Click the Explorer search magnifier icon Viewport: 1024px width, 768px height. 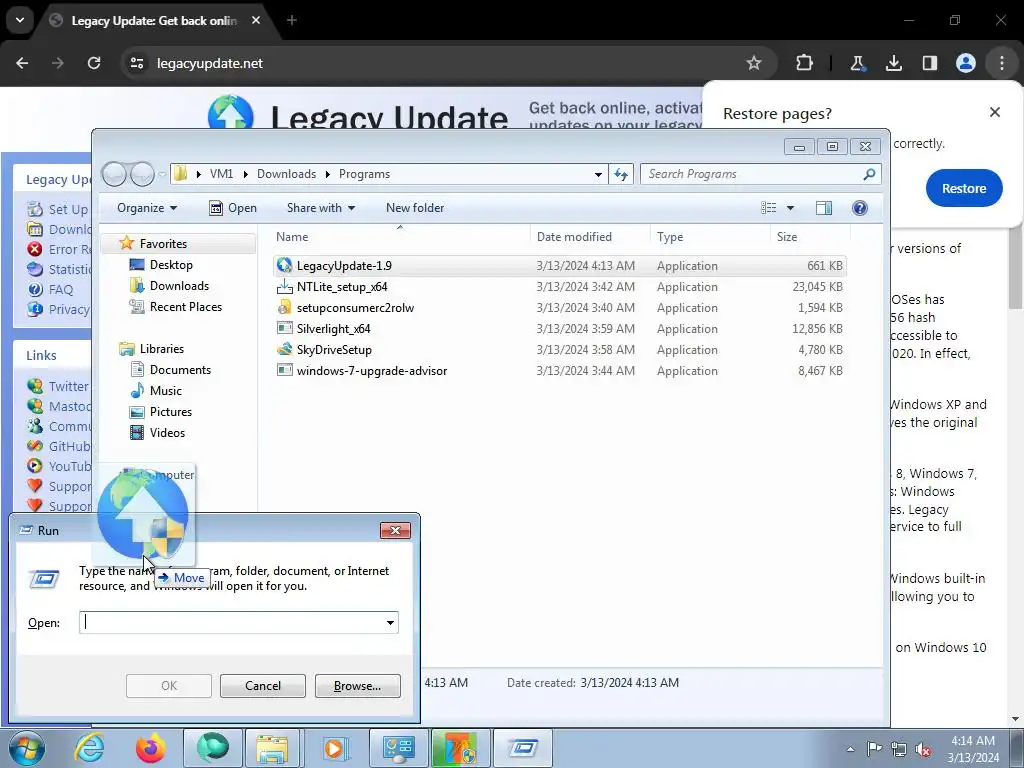[869, 174]
